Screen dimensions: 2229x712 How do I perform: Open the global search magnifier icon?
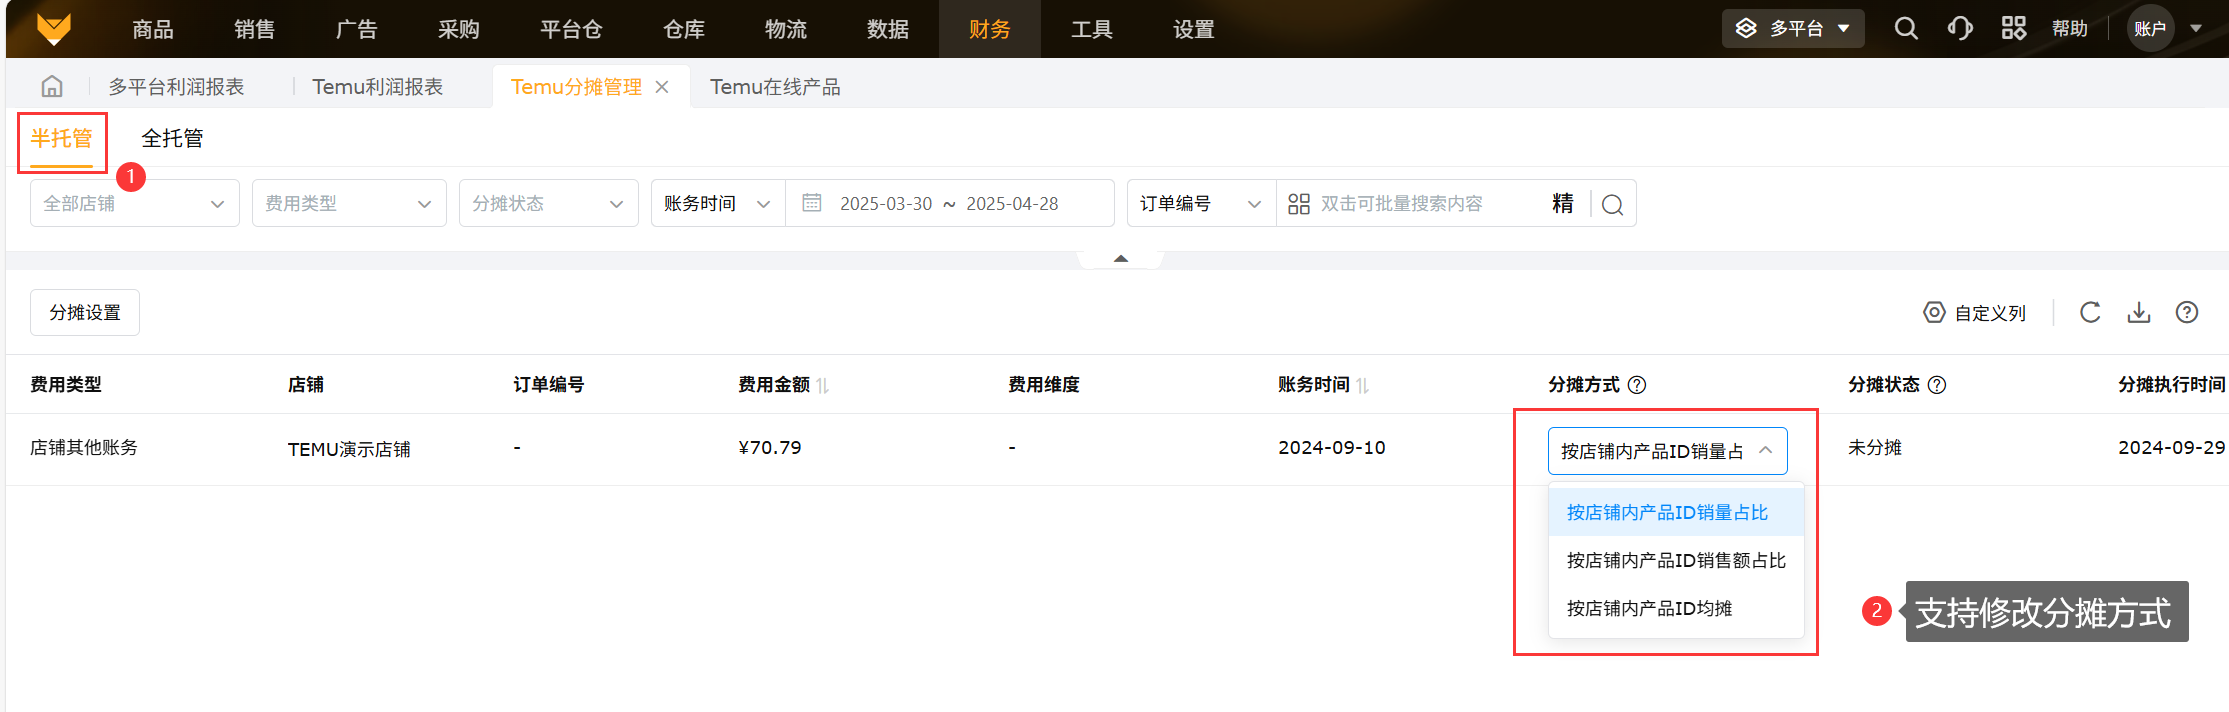click(x=1906, y=28)
